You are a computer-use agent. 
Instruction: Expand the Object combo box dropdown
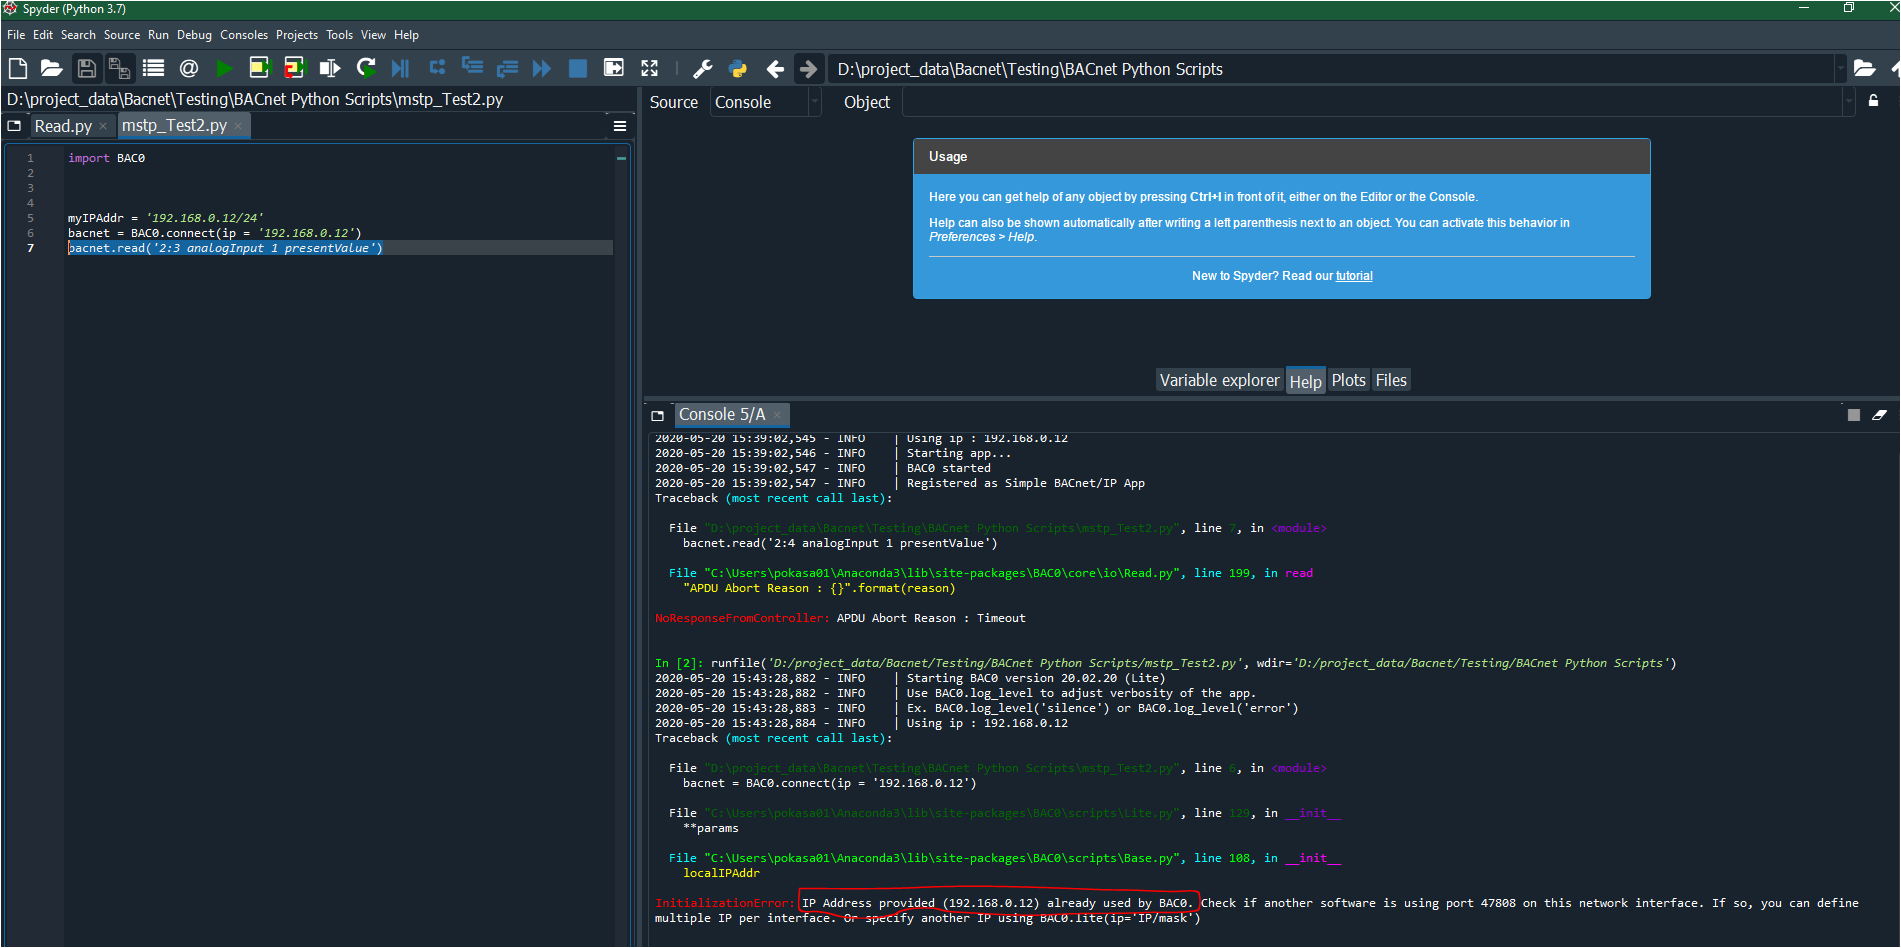(1849, 101)
